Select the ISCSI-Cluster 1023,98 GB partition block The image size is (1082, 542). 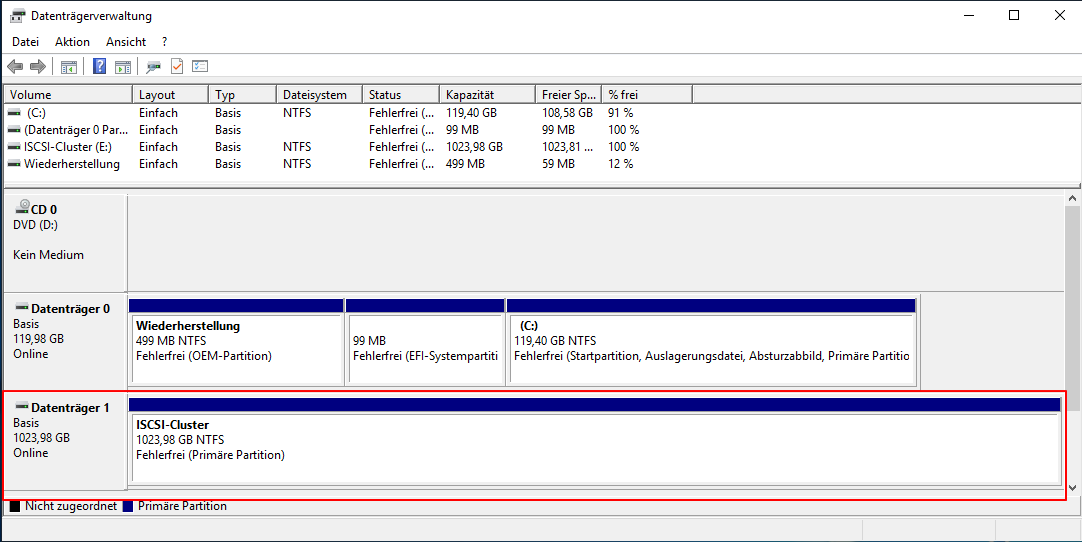pos(595,440)
